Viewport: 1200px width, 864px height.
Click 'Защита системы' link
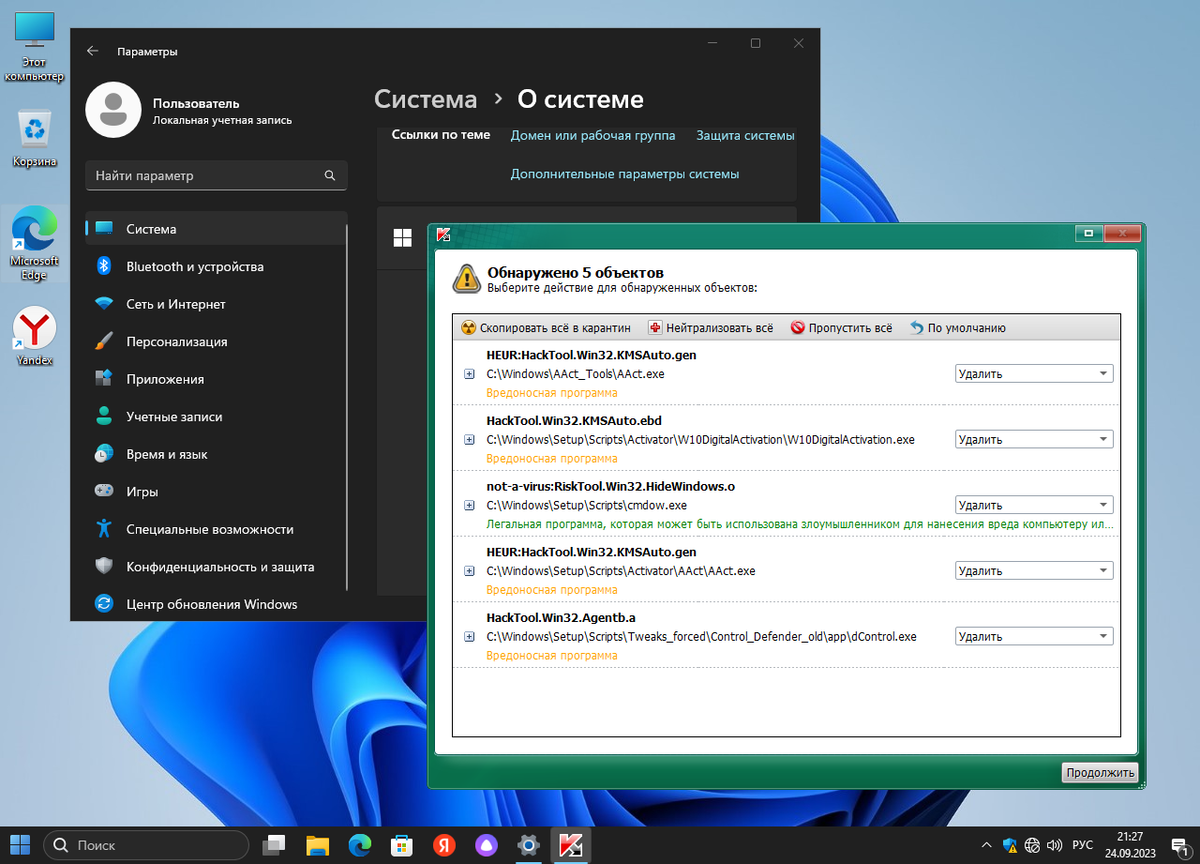click(745, 135)
